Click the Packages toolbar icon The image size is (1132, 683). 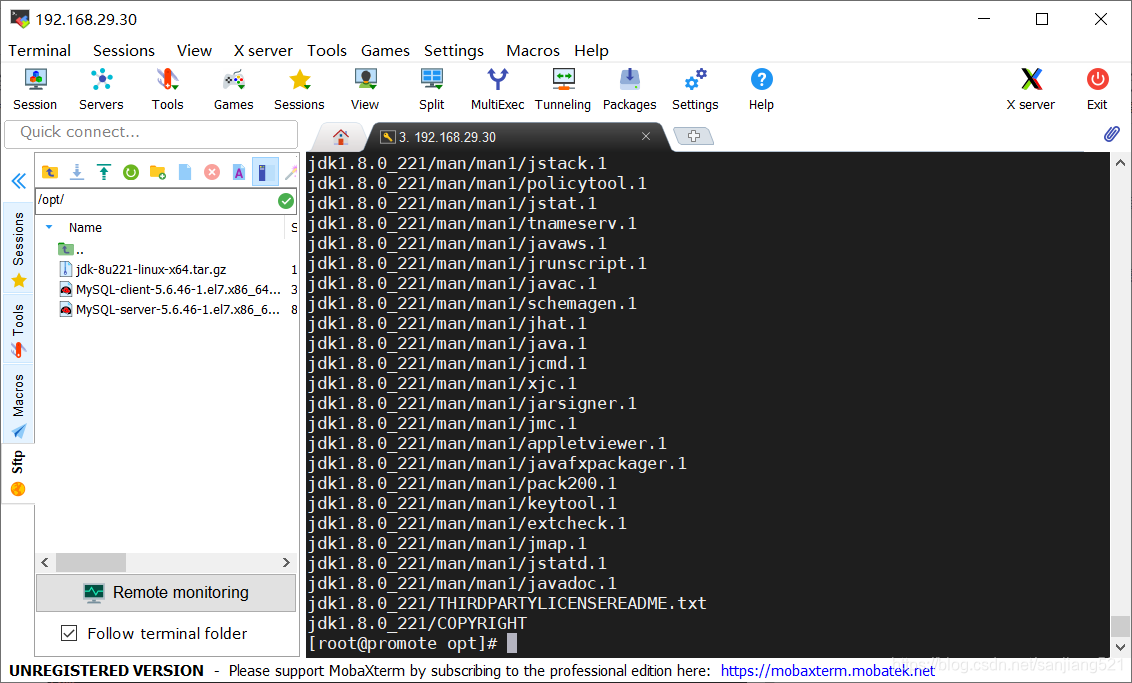630,89
